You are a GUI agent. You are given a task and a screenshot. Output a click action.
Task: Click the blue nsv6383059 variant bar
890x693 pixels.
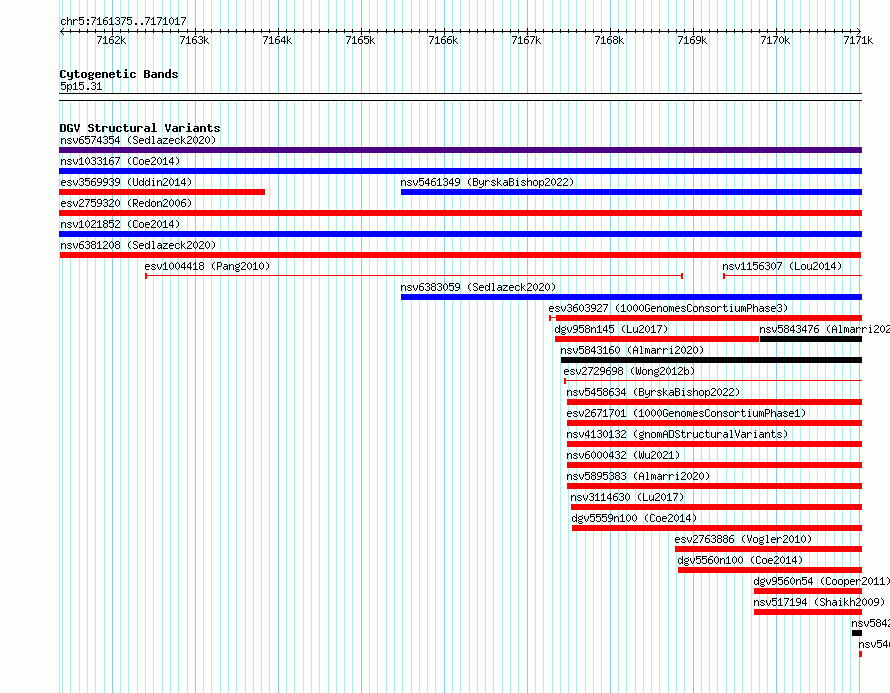point(631,297)
